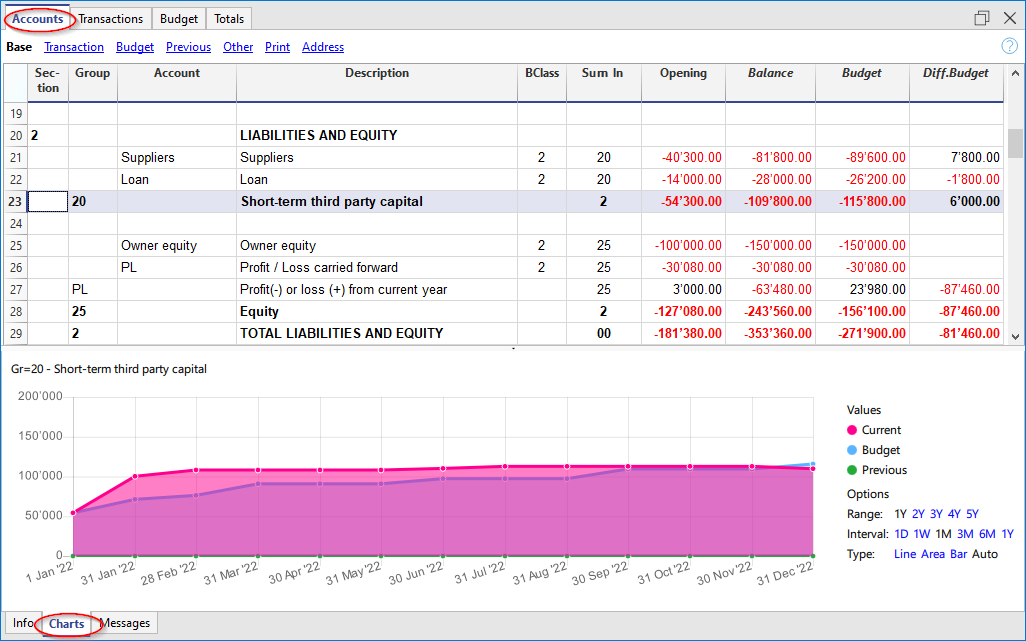Viewport: 1026px width, 641px height.
Task: Switch to the Messages bottom tab
Action: click(125, 623)
